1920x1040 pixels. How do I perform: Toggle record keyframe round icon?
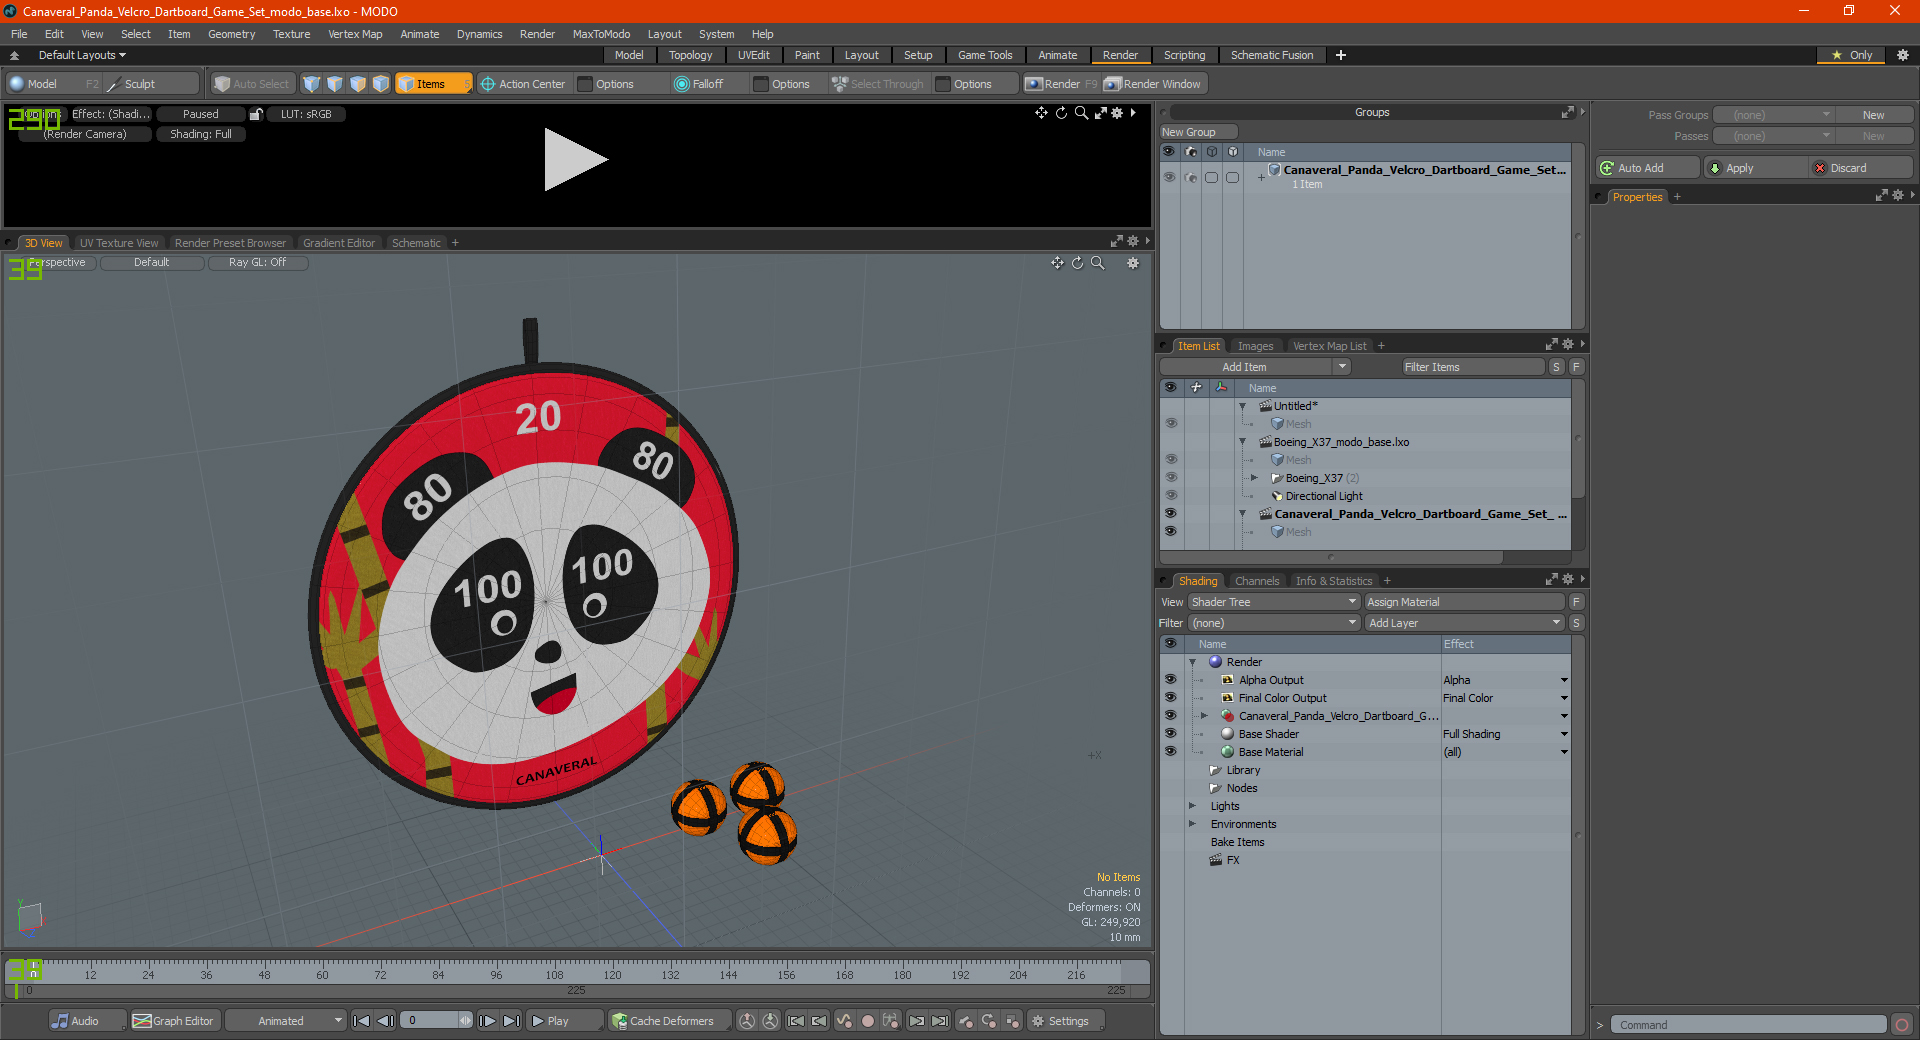tap(868, 1021)
